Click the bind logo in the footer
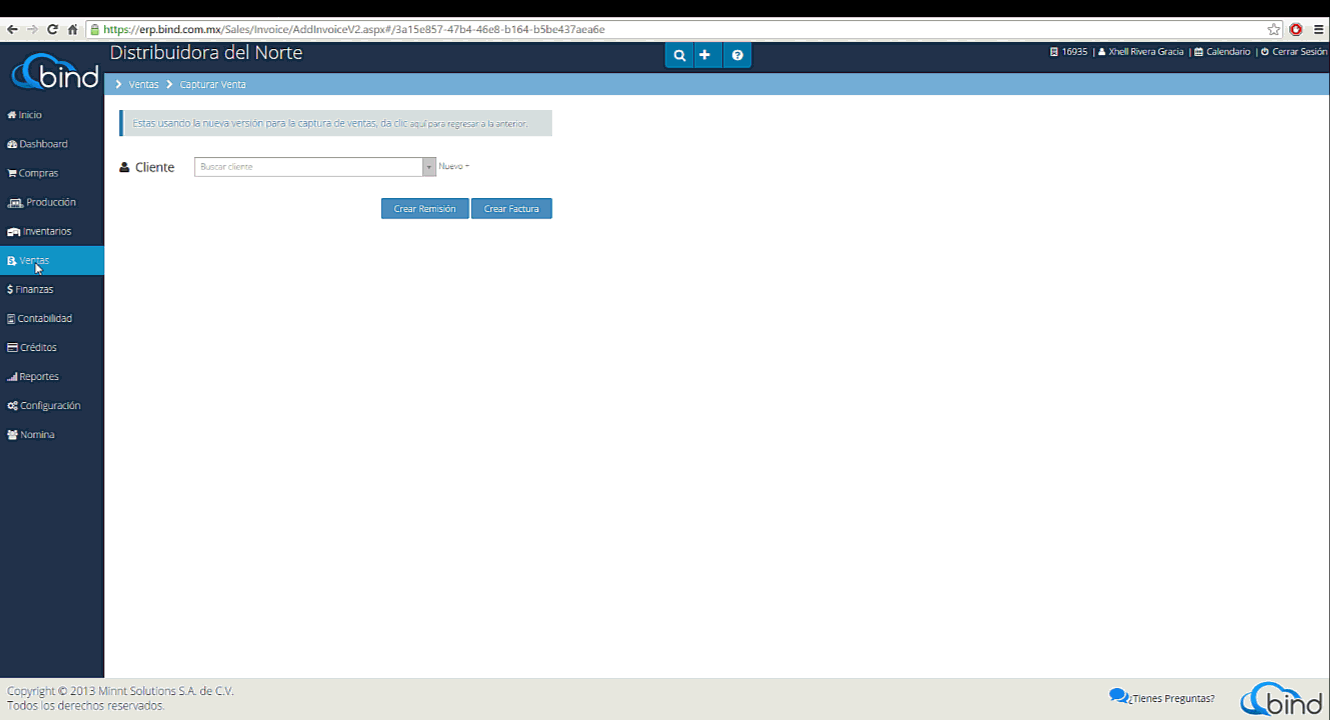 tap(1281, 698)
